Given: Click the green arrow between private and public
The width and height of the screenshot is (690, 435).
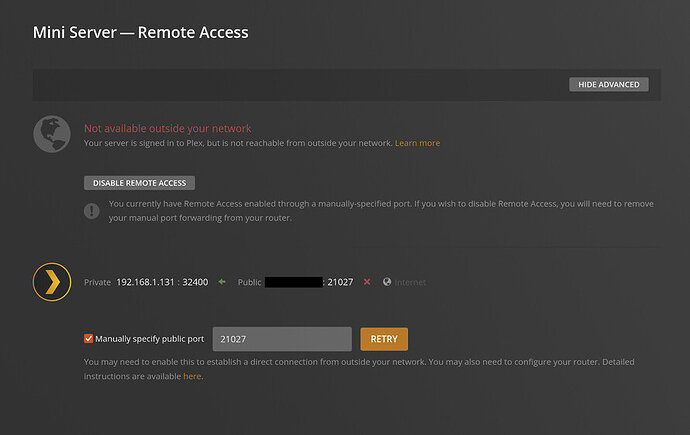Looking at the screenshot, I should click(222, 282).
